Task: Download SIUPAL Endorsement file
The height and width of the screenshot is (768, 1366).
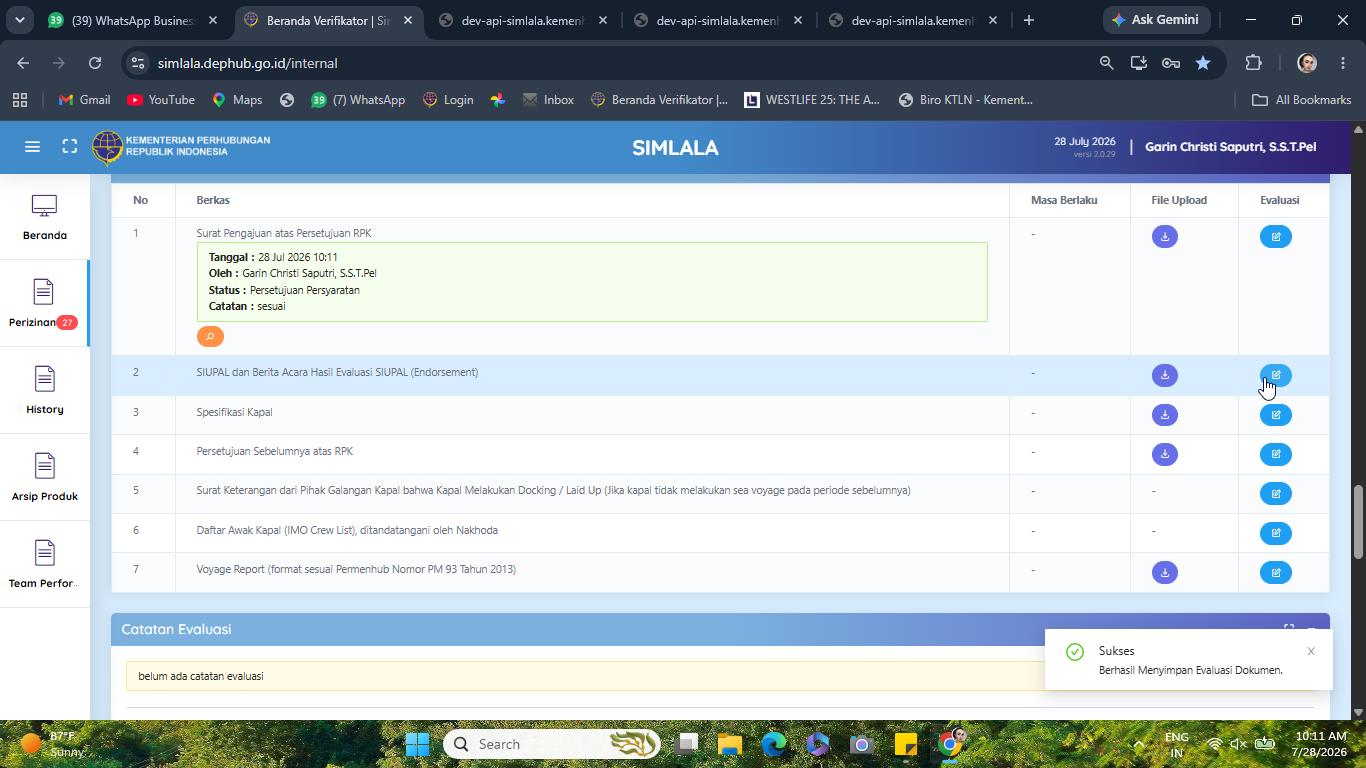Action: [x=1164, y=376]
